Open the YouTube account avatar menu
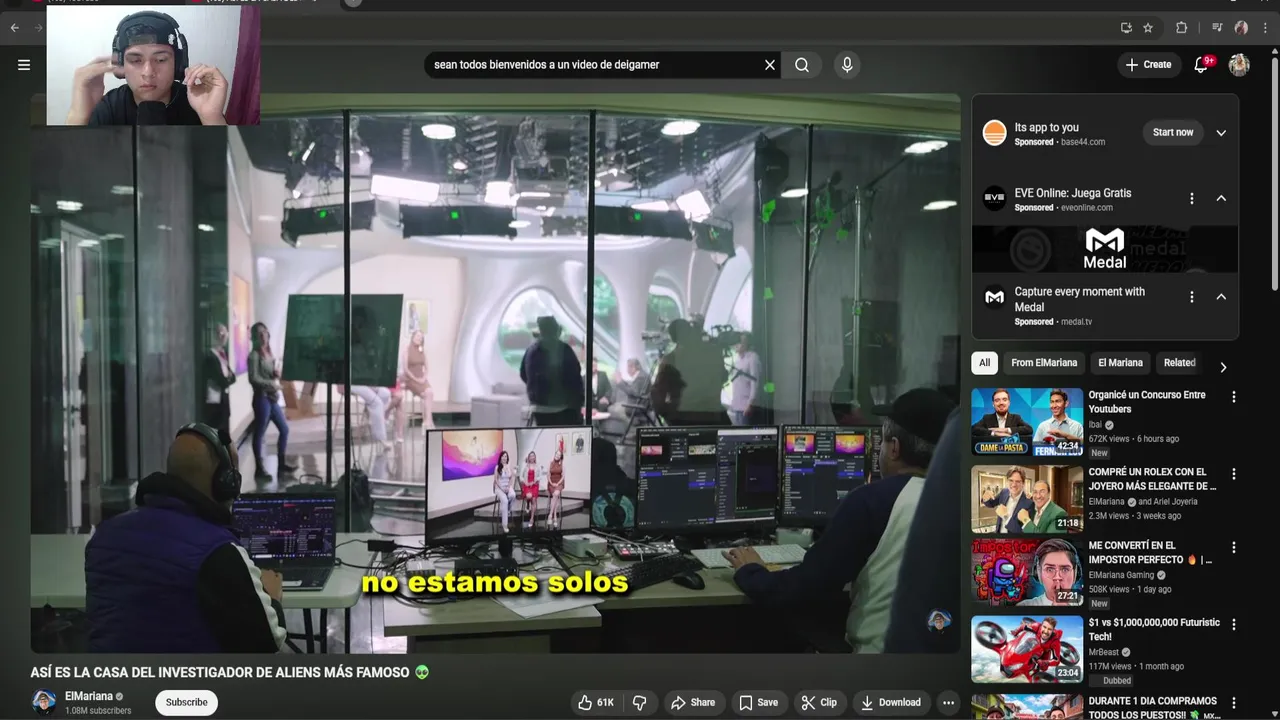Image resolution: width=1280 pixels, height=720 pixels. (x=1239, y=65)
